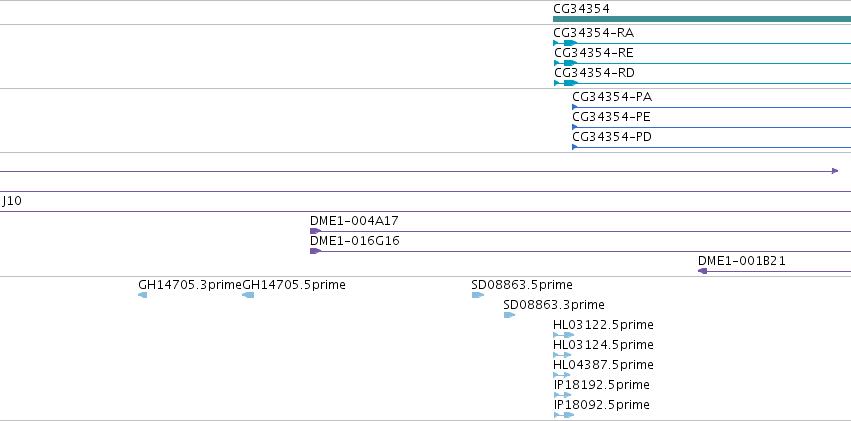Select the GH14705.3prime EST arrow
This screenshot has width=851, height=421.
(x=143, y=295)
